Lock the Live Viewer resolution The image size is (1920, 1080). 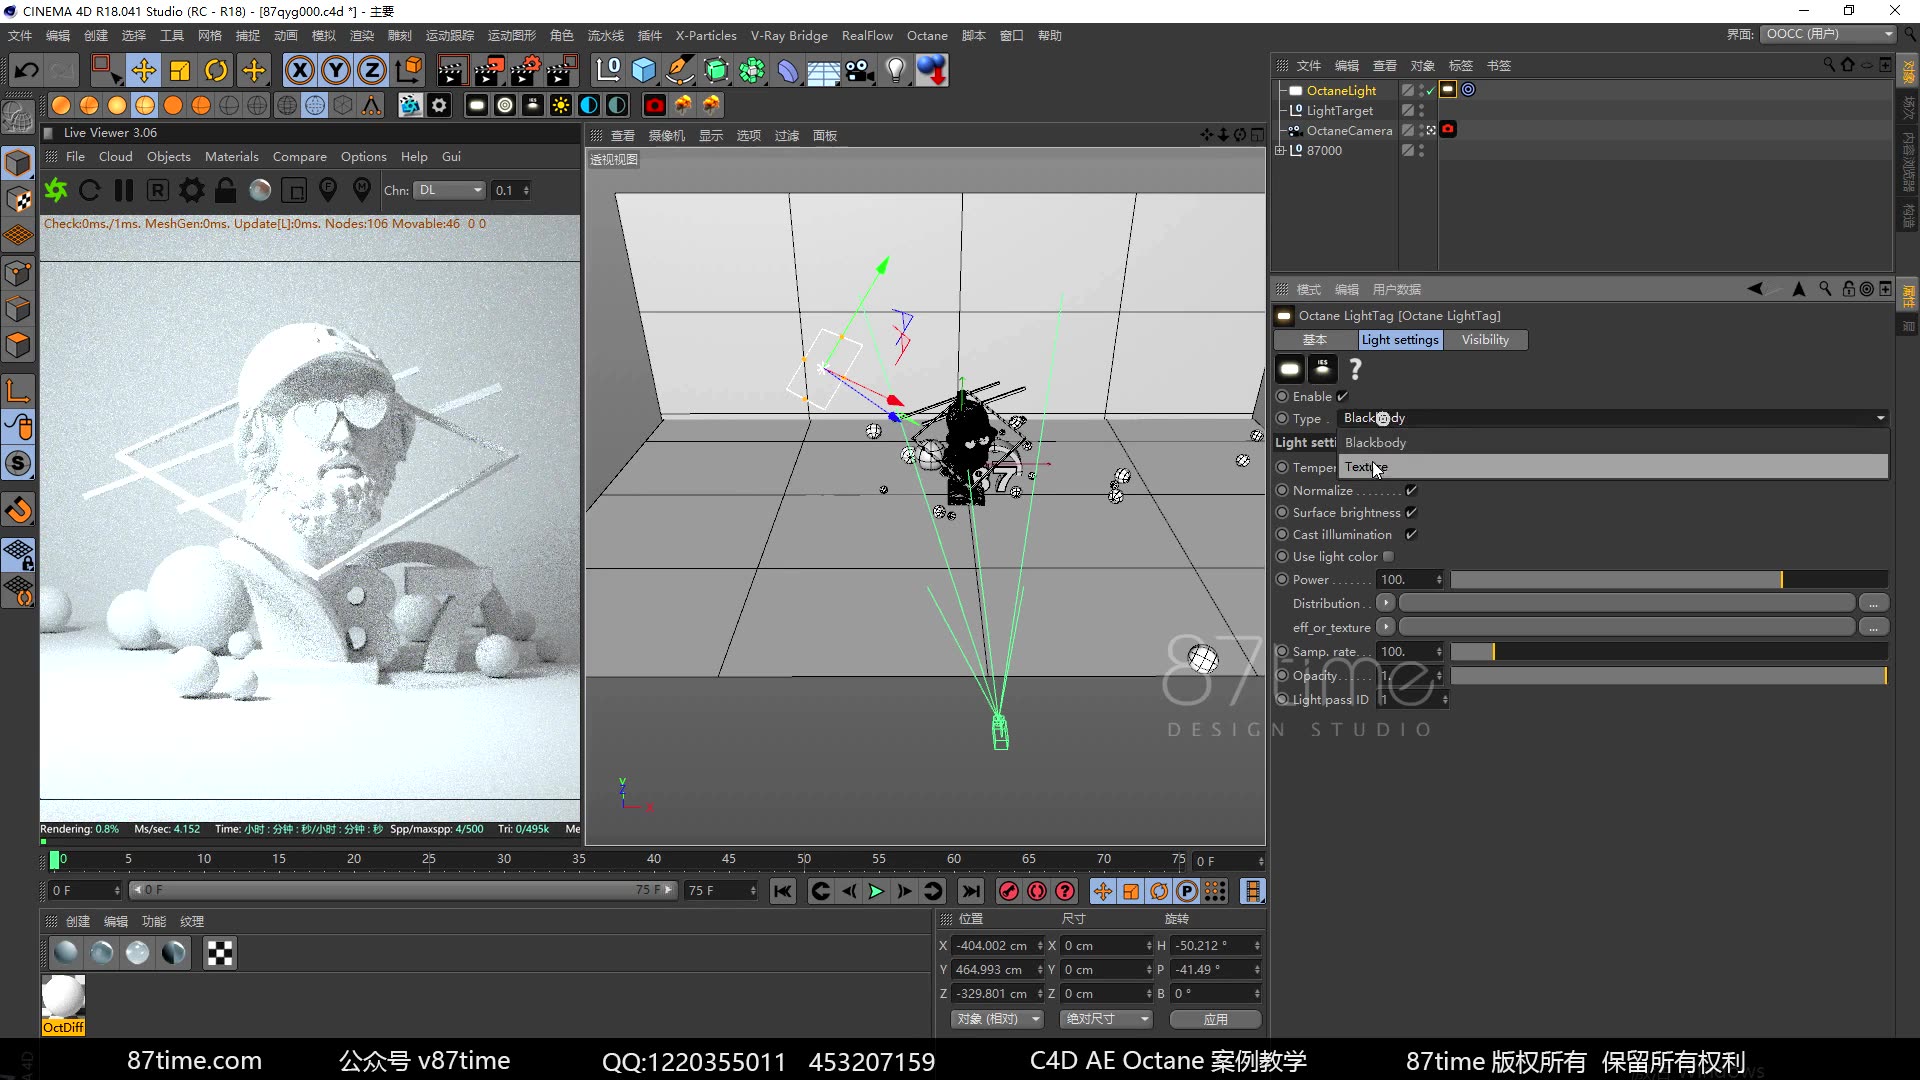(x=225, y=190)
